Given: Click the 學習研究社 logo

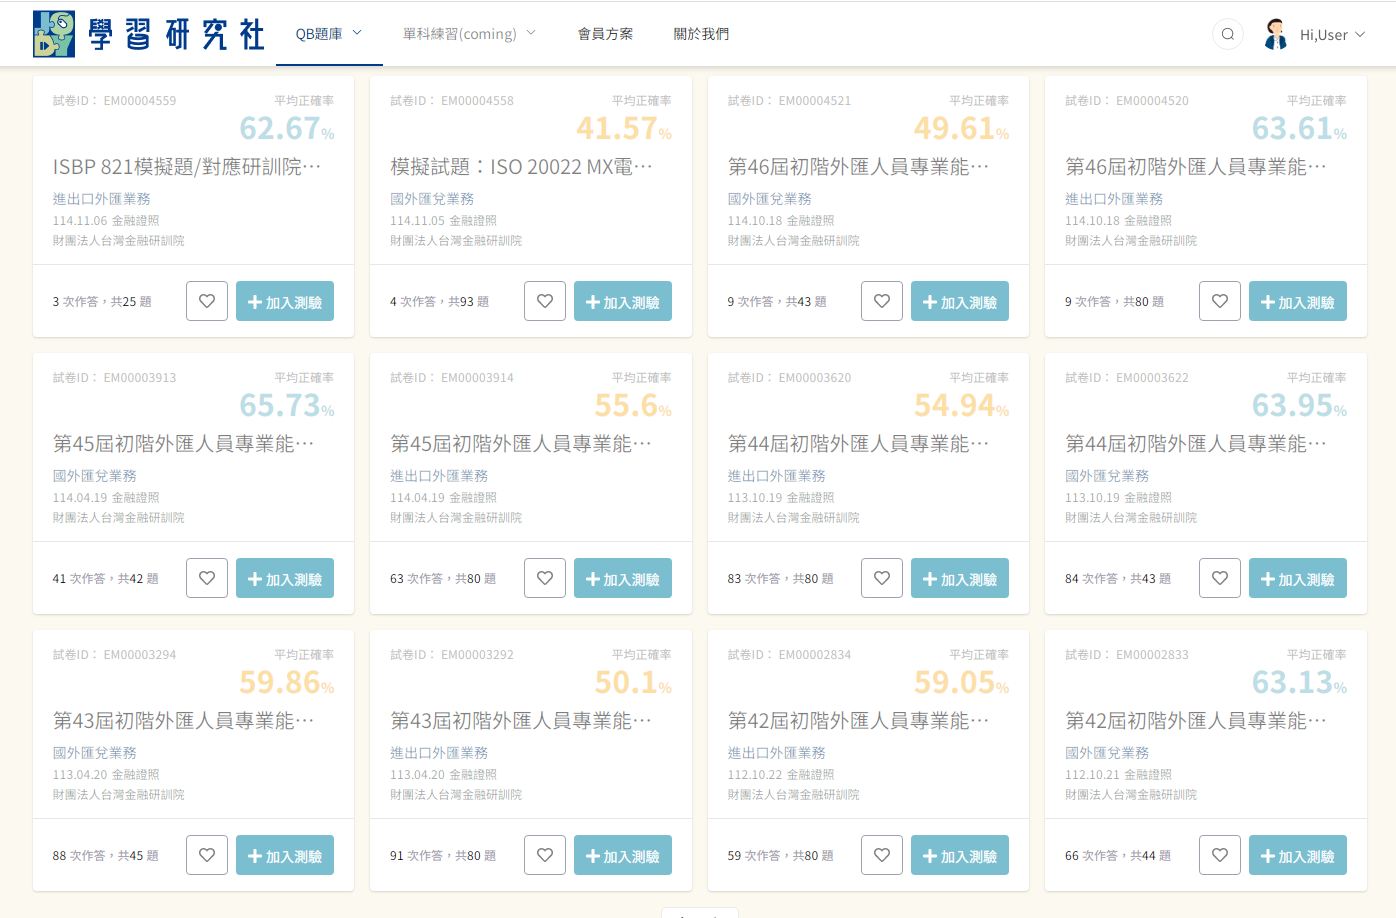Looking at the screenshot, I should click(149, 34).
